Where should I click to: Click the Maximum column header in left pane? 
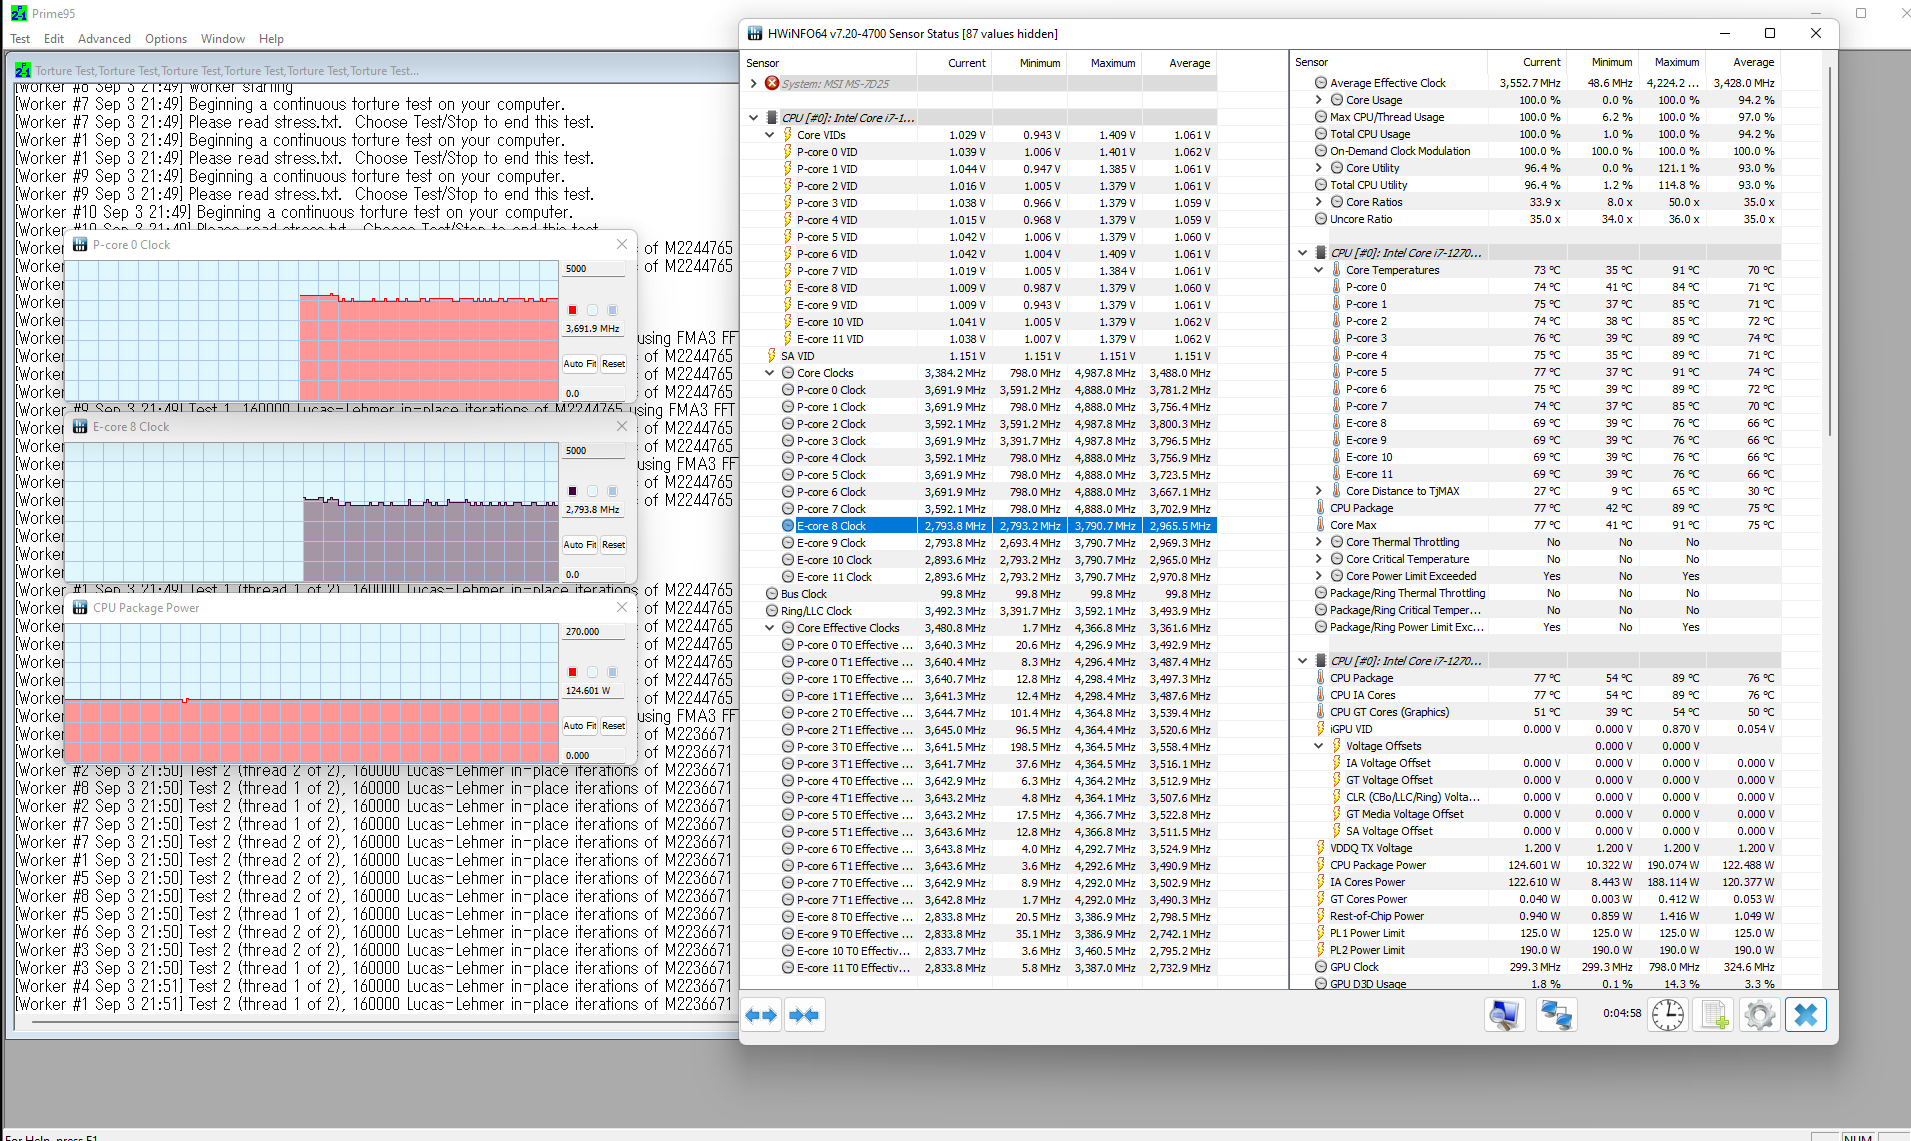pyautogui.click(x=1103, y=63)
